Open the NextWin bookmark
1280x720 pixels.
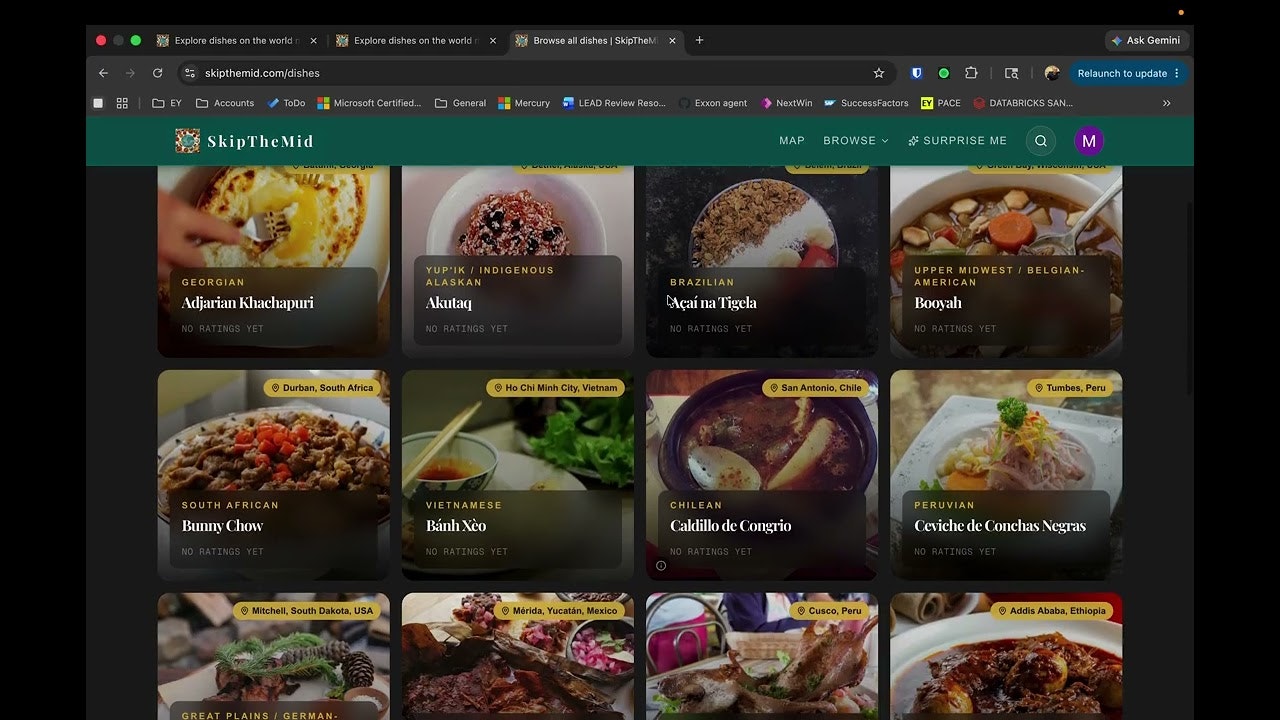pyautogui.click(x=786, y=103)
